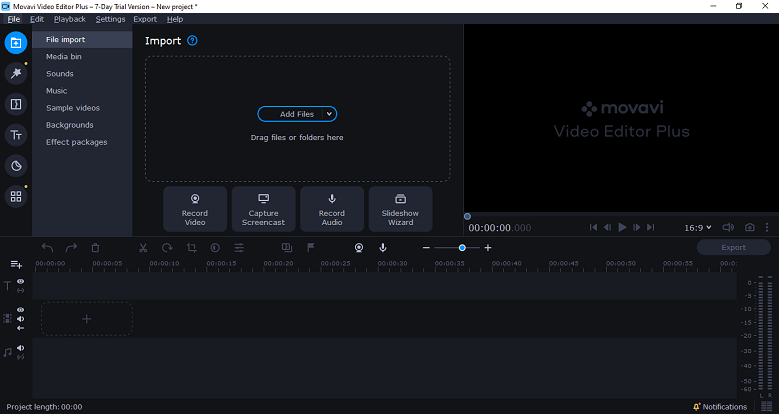Zoom in timeline with plus button
Image resolution: width=779 pixels, height=414 pixels.
(x=488, y=248)
